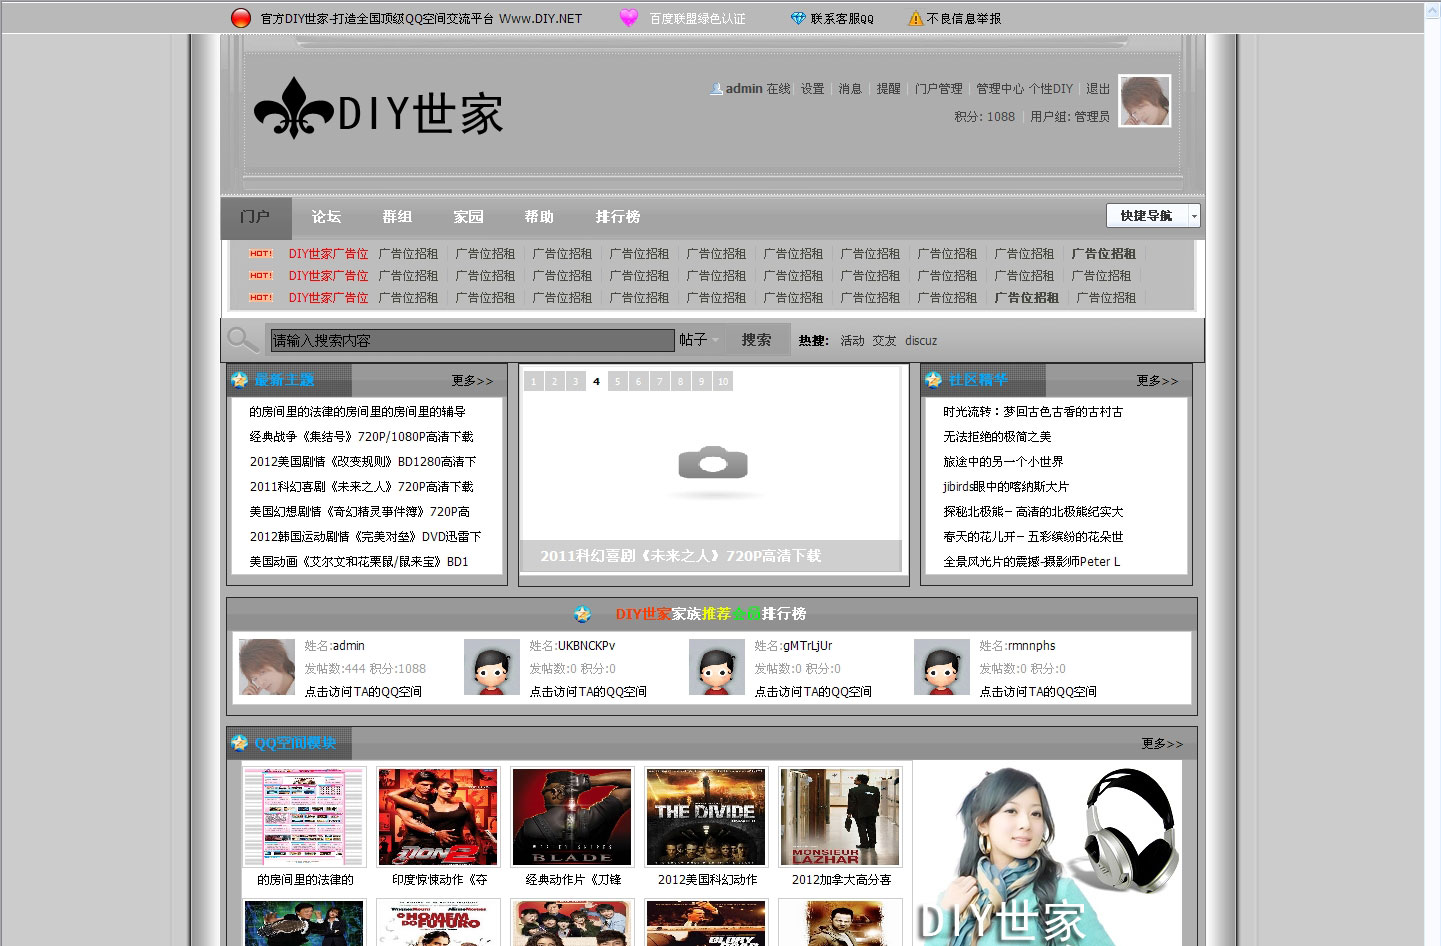This screenshot has width=1441, height=946.
Task: Click 退出 to log out
Action: [1098, 89]
